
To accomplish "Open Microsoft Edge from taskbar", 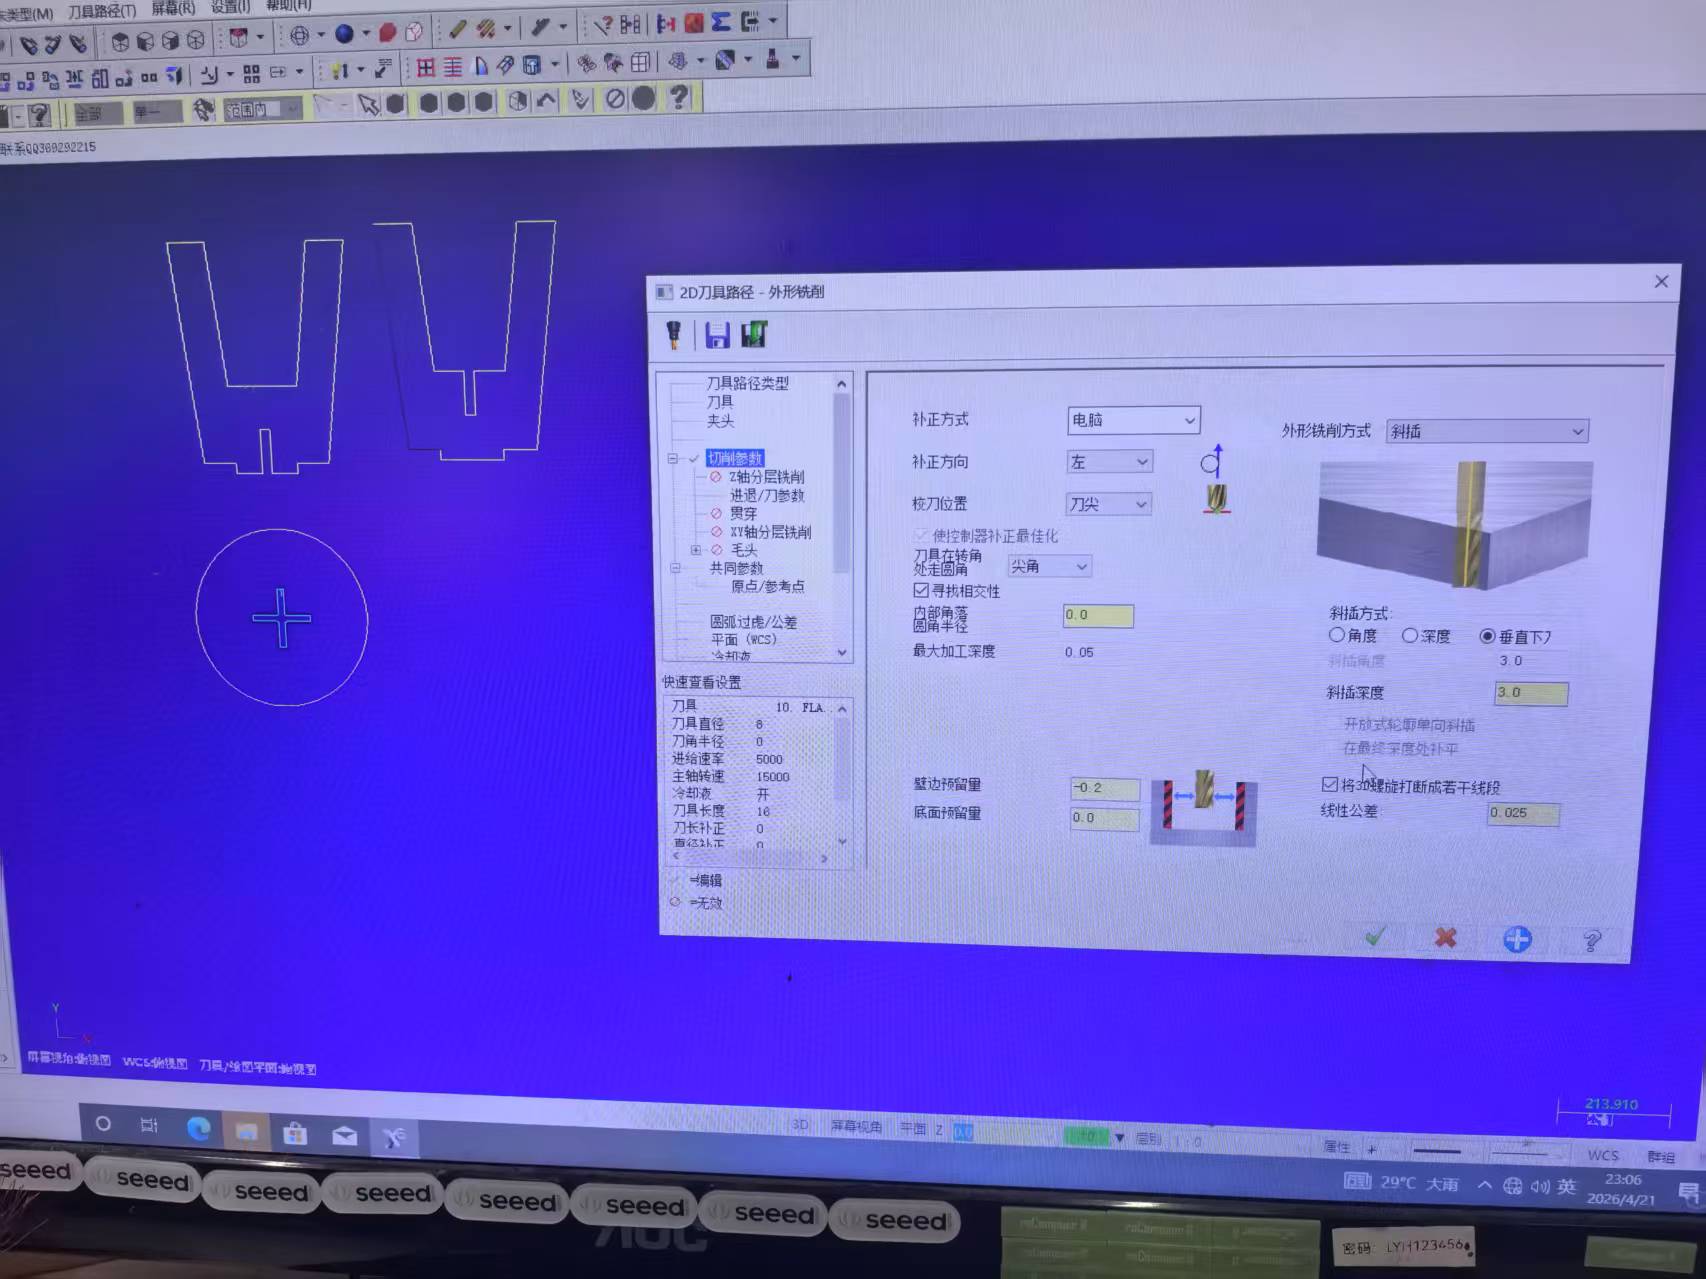I will [x=198, y=1128].
